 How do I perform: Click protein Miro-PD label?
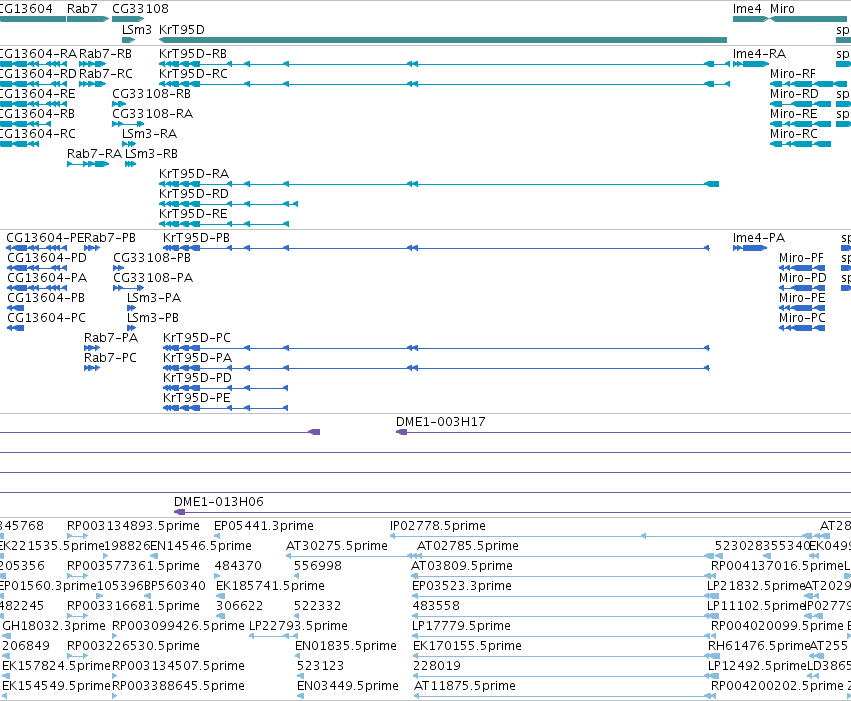point(803,278)
